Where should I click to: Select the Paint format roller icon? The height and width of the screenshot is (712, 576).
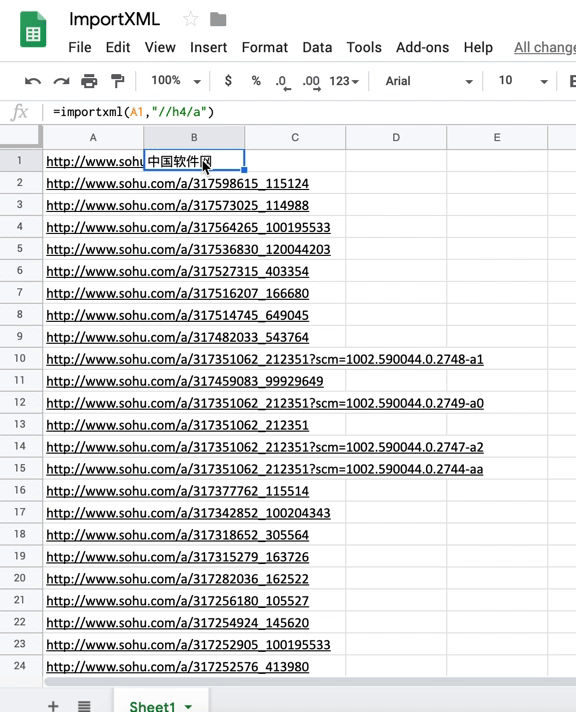[x=118, y=81]
